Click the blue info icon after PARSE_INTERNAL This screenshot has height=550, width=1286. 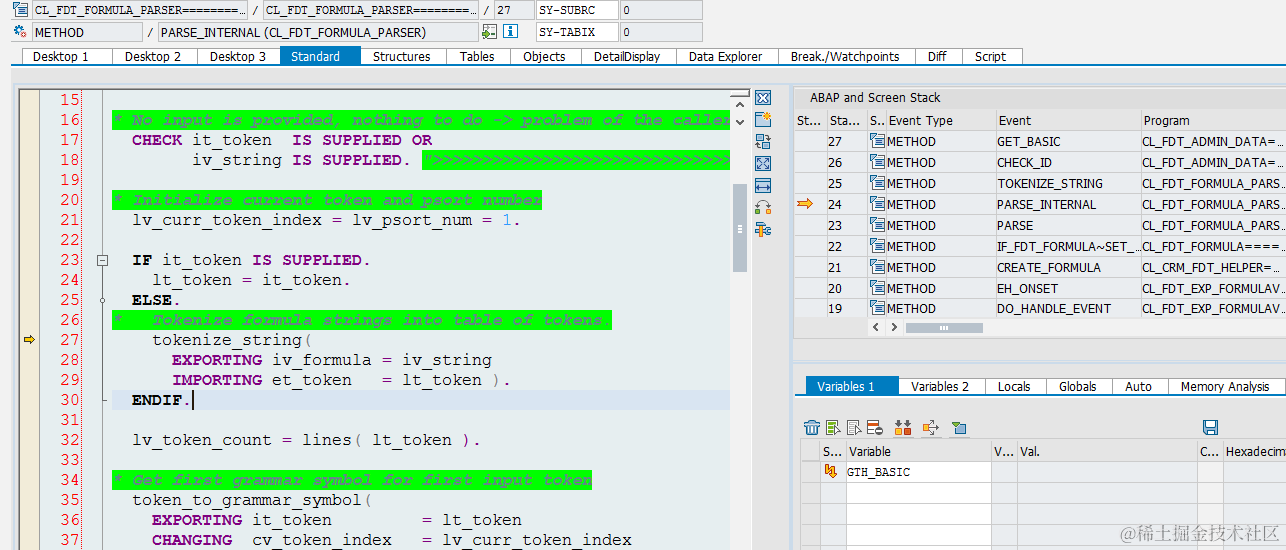510,32
